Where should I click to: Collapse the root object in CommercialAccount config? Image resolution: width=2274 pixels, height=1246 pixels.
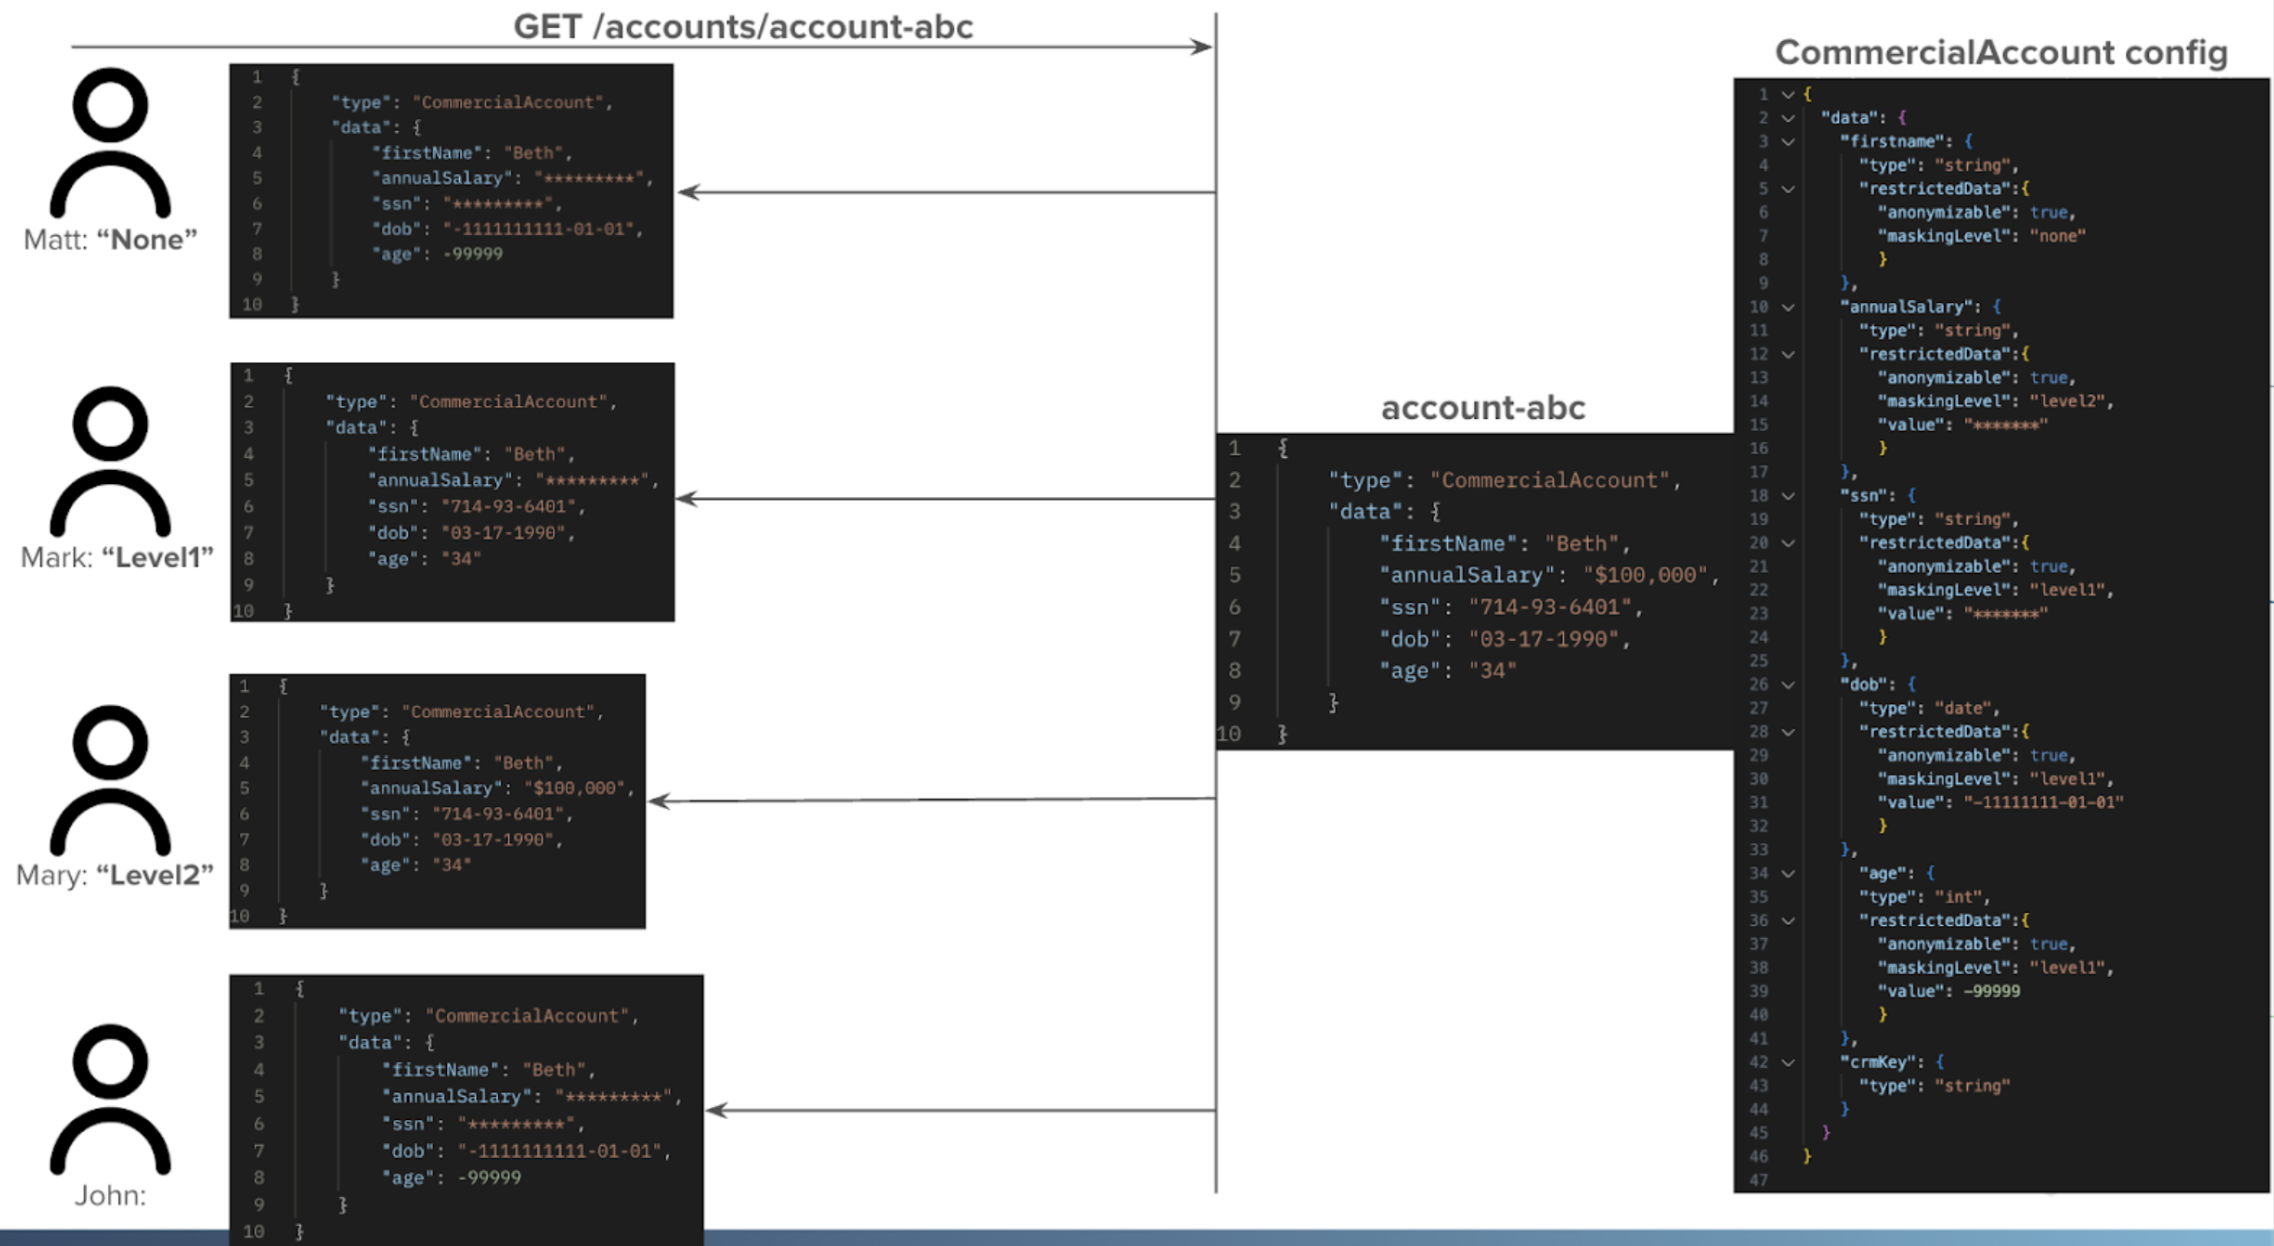pyautogui.click(x=1789, y=94)
